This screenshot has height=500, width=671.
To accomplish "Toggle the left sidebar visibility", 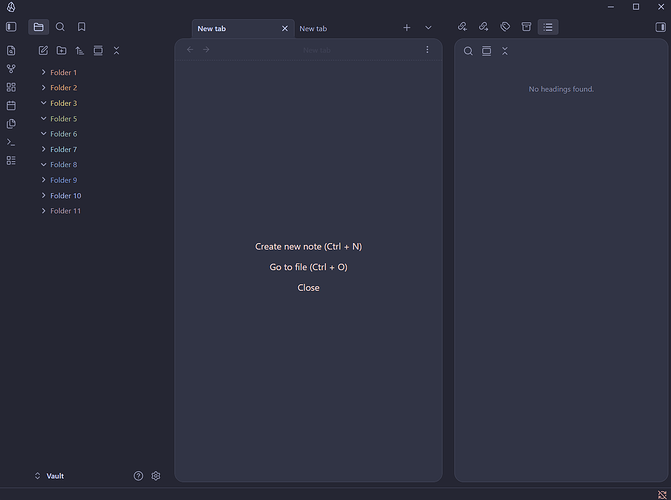I will 11,27.
